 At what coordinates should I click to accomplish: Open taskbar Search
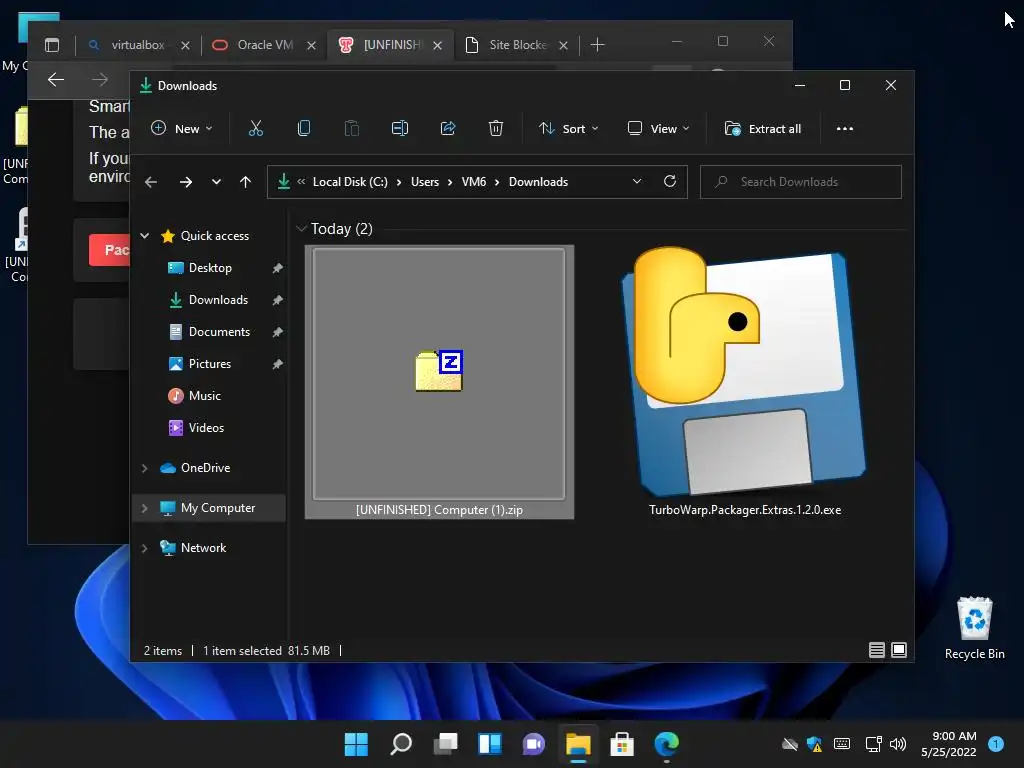(401, 744)
